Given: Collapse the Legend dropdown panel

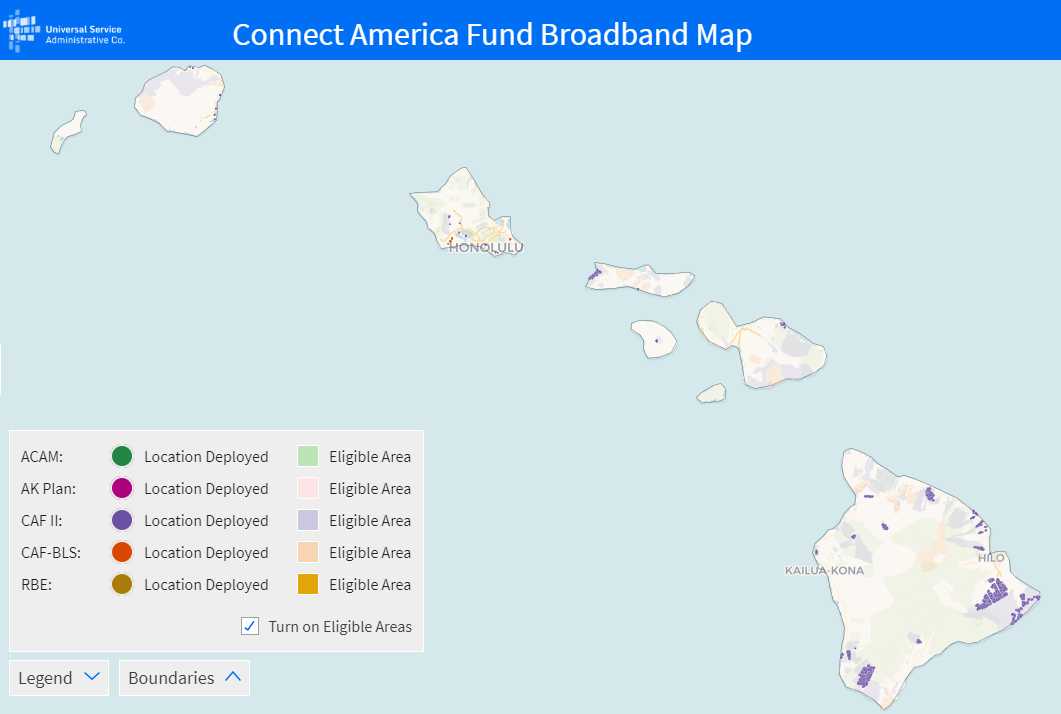Looking at the screenshot, I should (59, 677).
